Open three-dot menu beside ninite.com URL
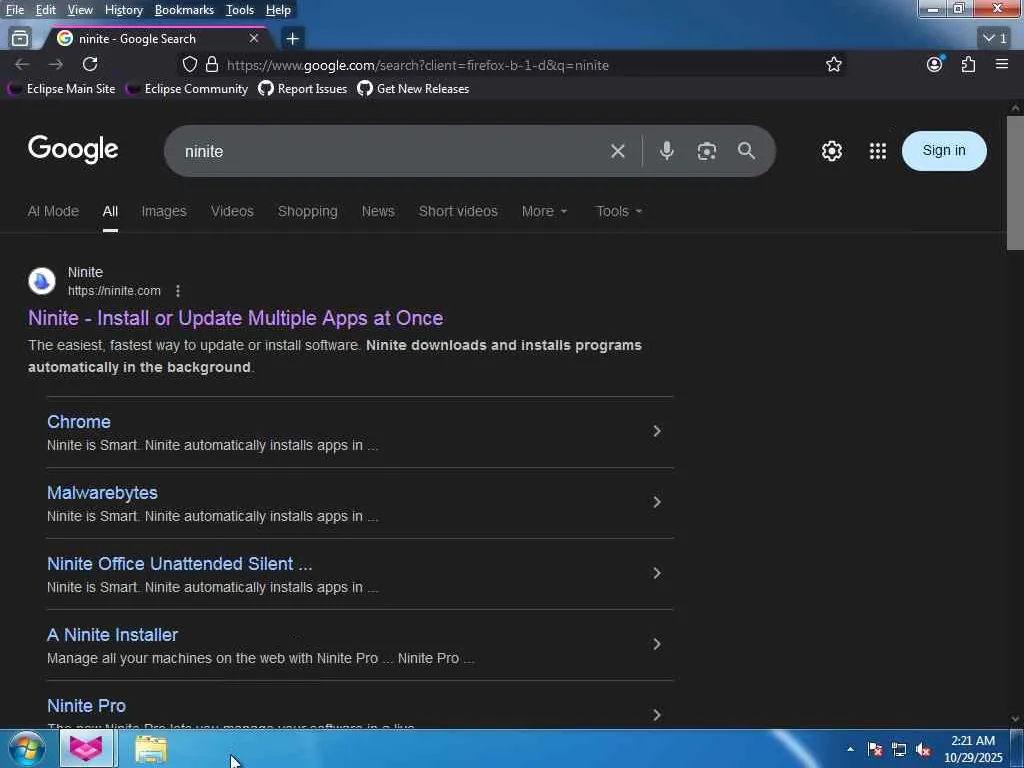The width and height of the screenshot is (1024, 768). click(x=178, y=291)
